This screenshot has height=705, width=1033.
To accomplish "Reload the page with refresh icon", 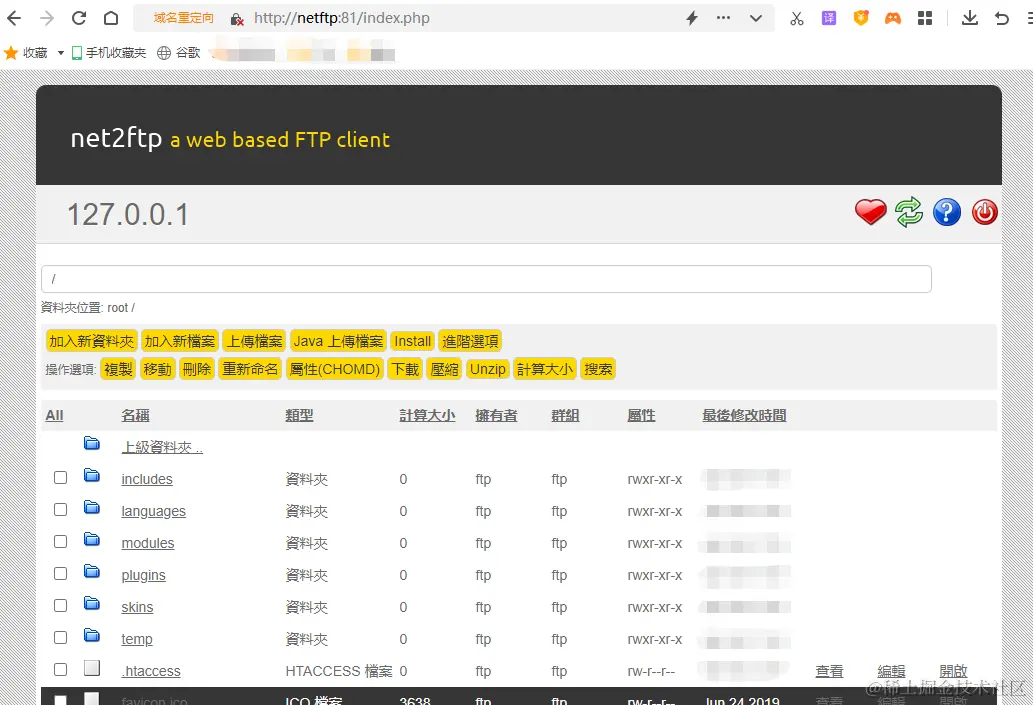I will click(79, 18).
